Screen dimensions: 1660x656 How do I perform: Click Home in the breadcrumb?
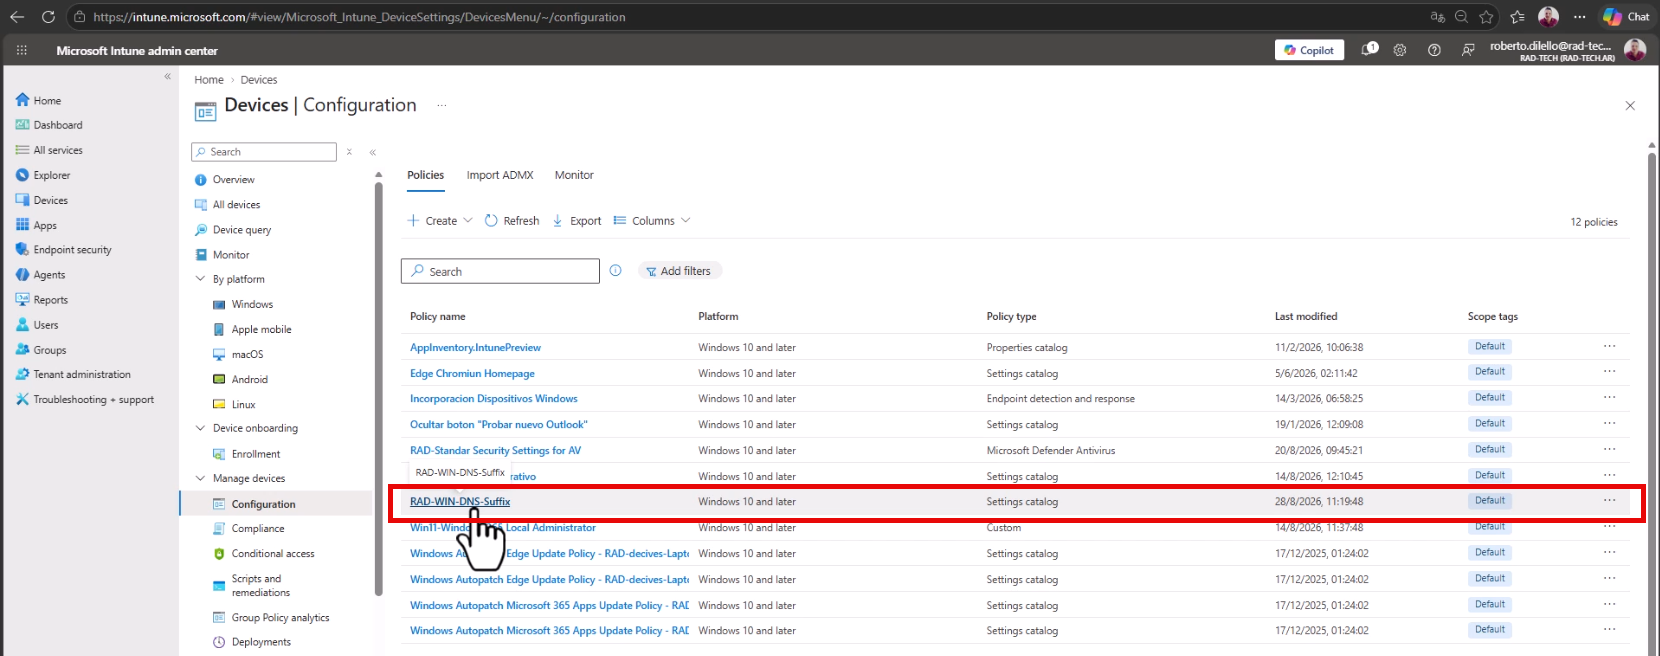pos(209,80)
